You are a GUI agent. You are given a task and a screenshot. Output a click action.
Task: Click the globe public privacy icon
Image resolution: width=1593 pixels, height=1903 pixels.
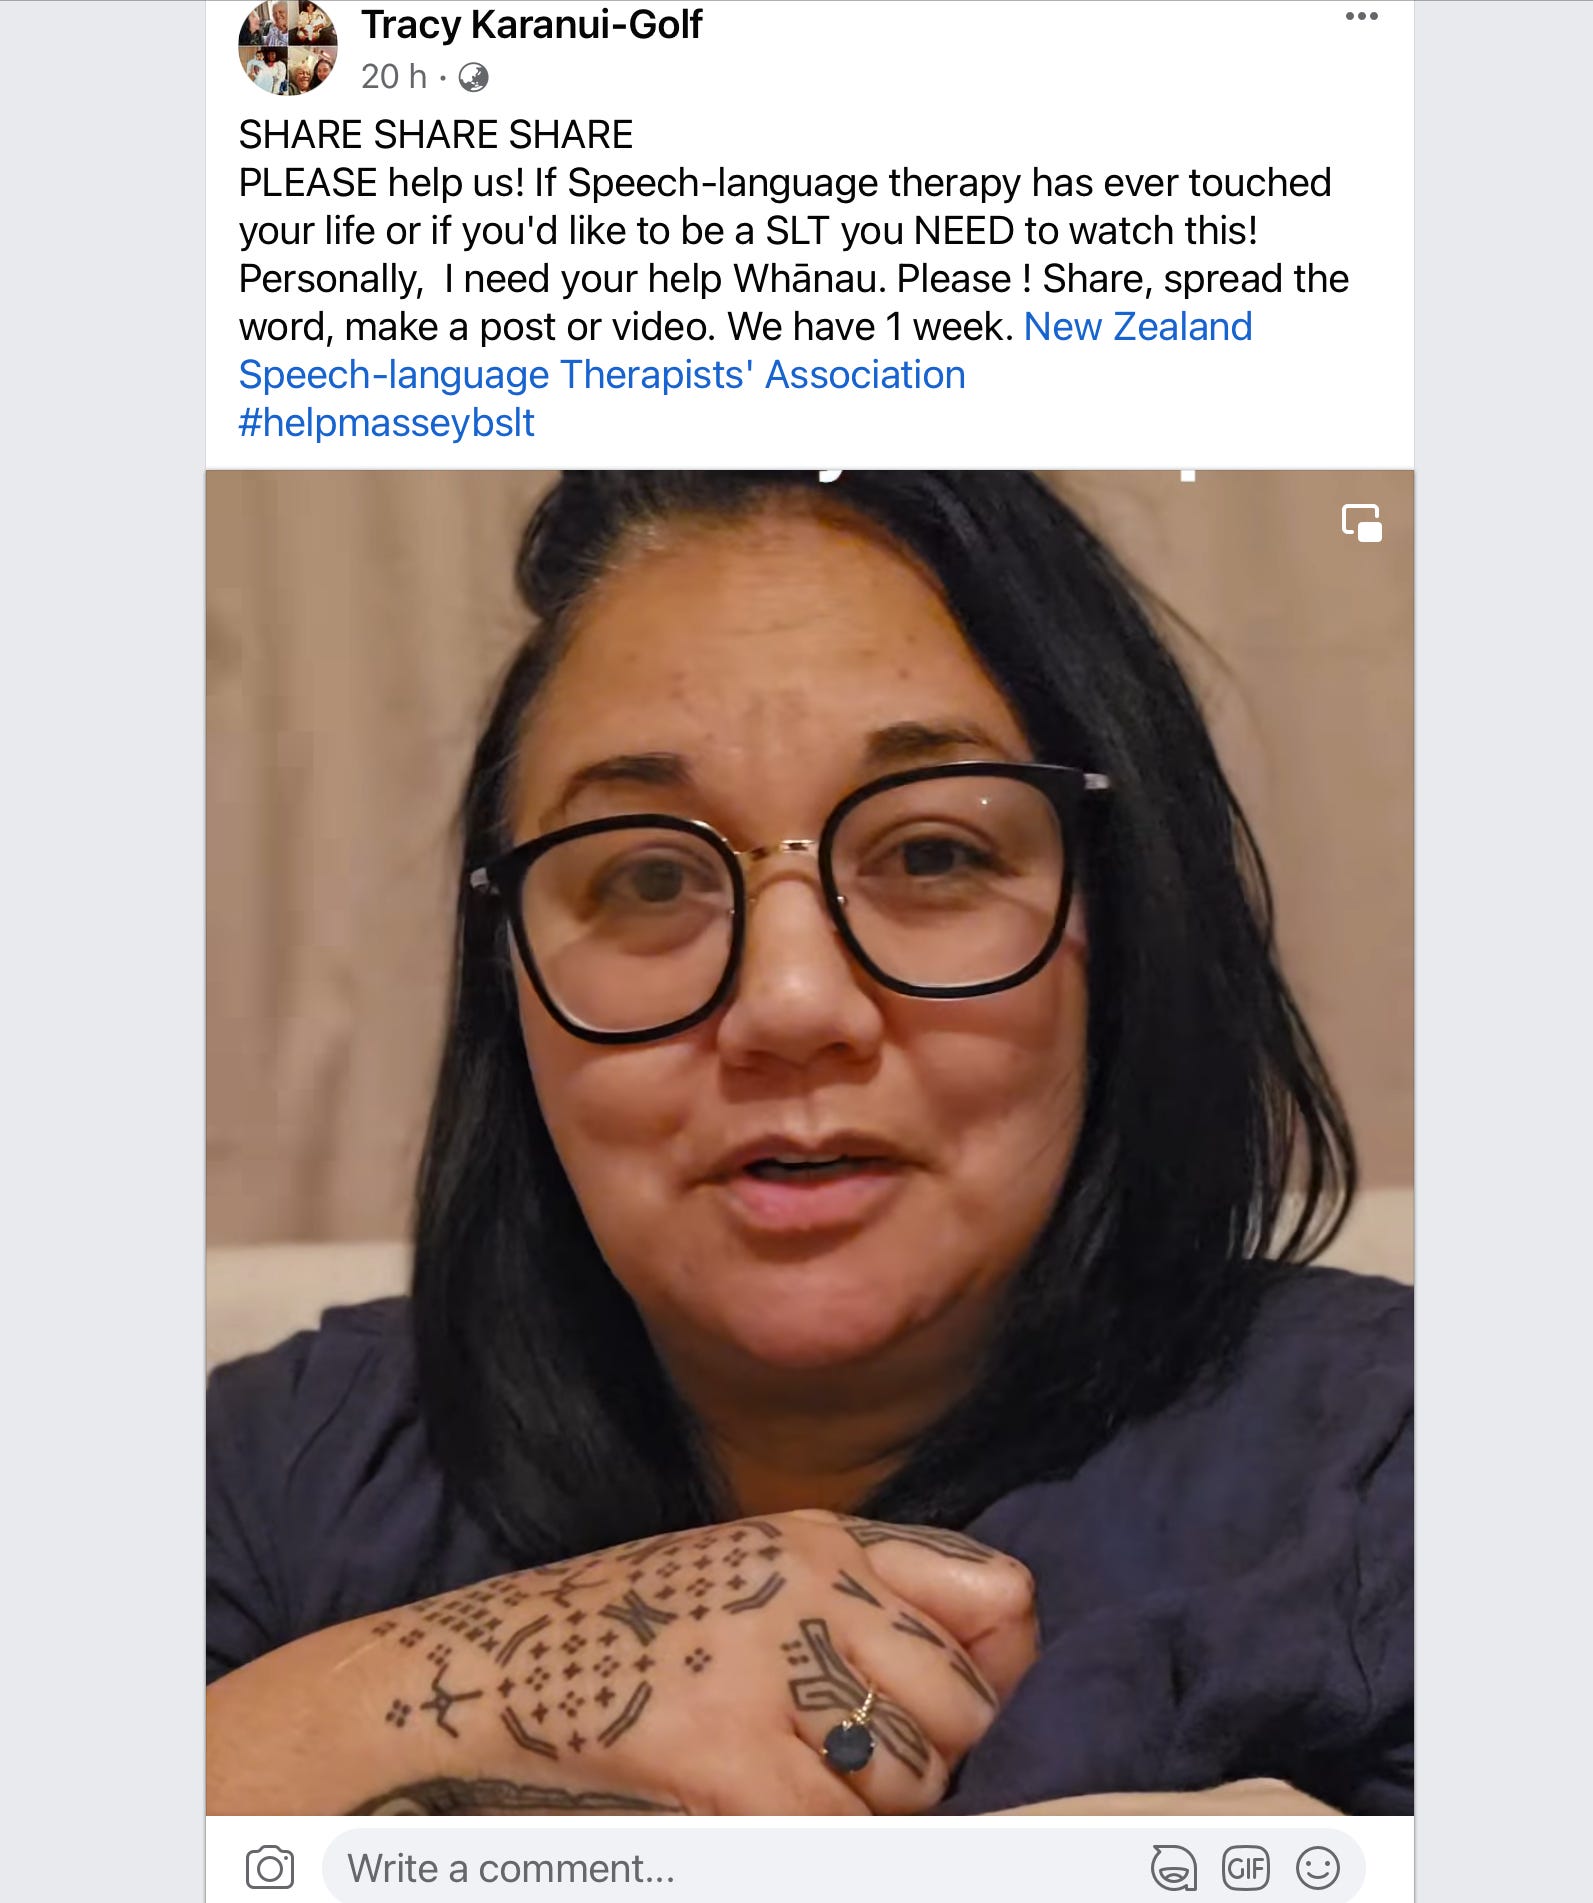[473, 77]
